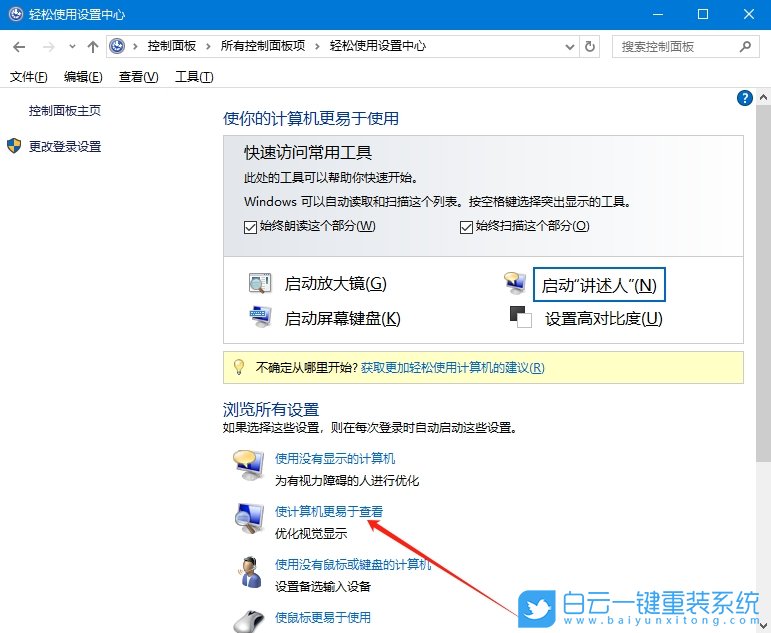The width and height of the screenshot is (771, 633).
Task: Click the Back navigation arrow
Action: click(x=19, y=47)
